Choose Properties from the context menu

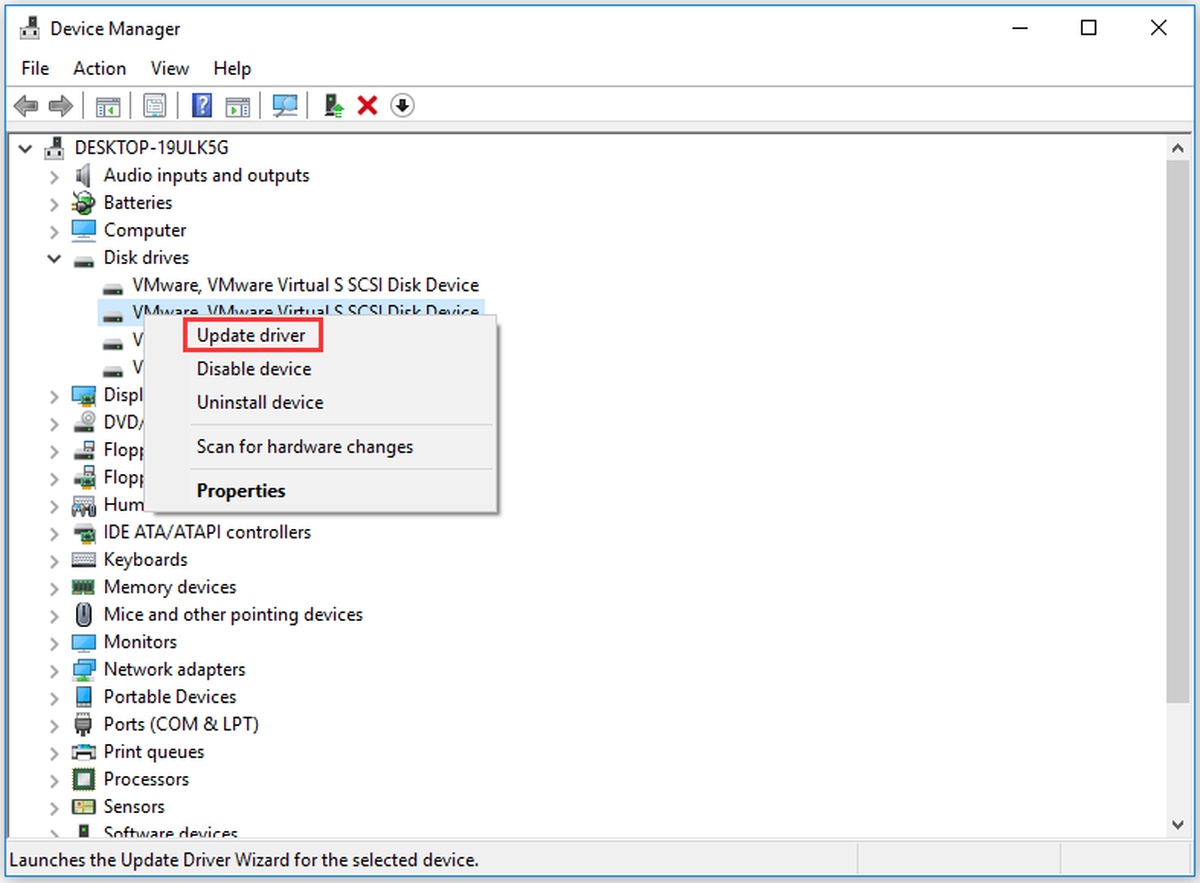click(x=322, y=491)
